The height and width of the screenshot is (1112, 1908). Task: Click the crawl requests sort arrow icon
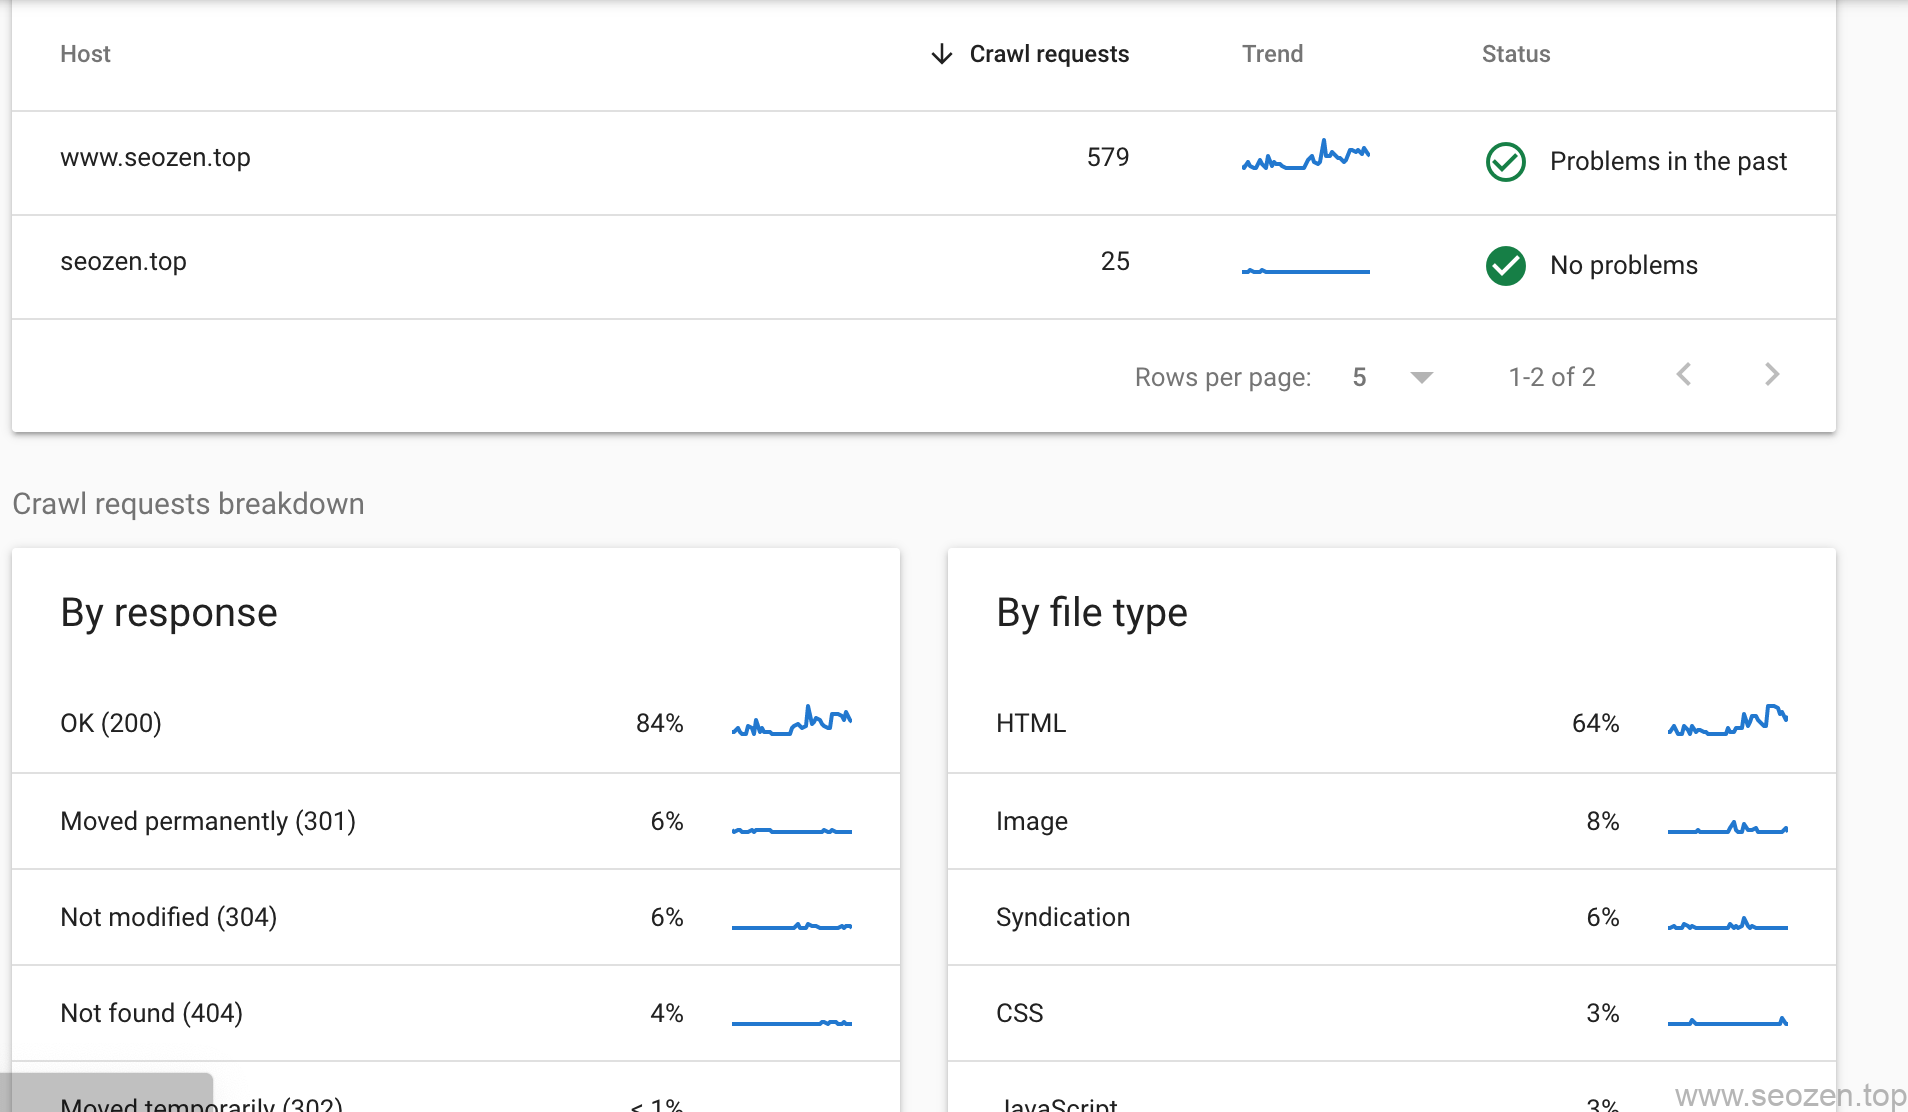(941, 54)
